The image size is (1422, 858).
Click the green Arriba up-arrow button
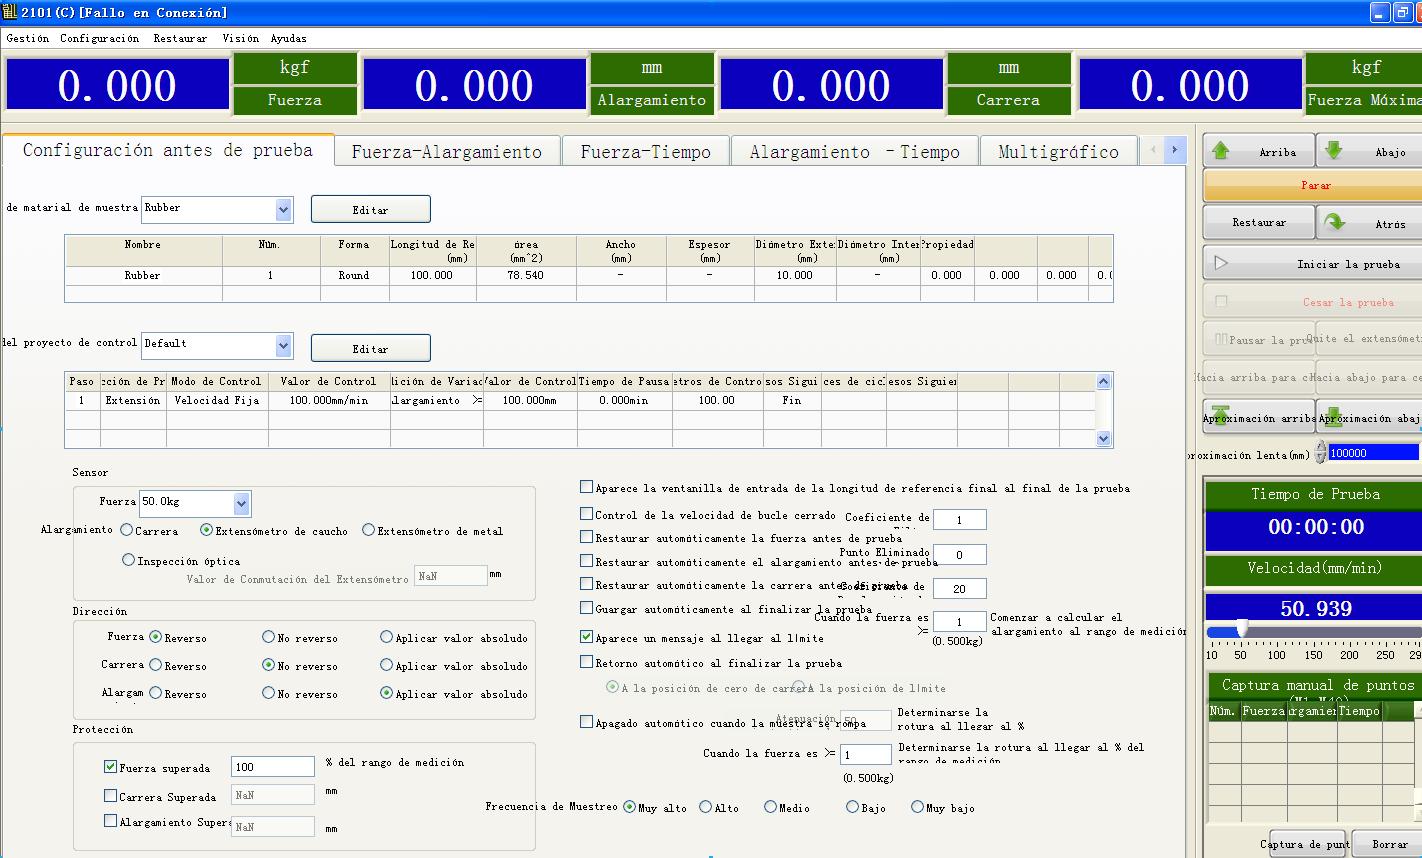(x=1257, y=152)
